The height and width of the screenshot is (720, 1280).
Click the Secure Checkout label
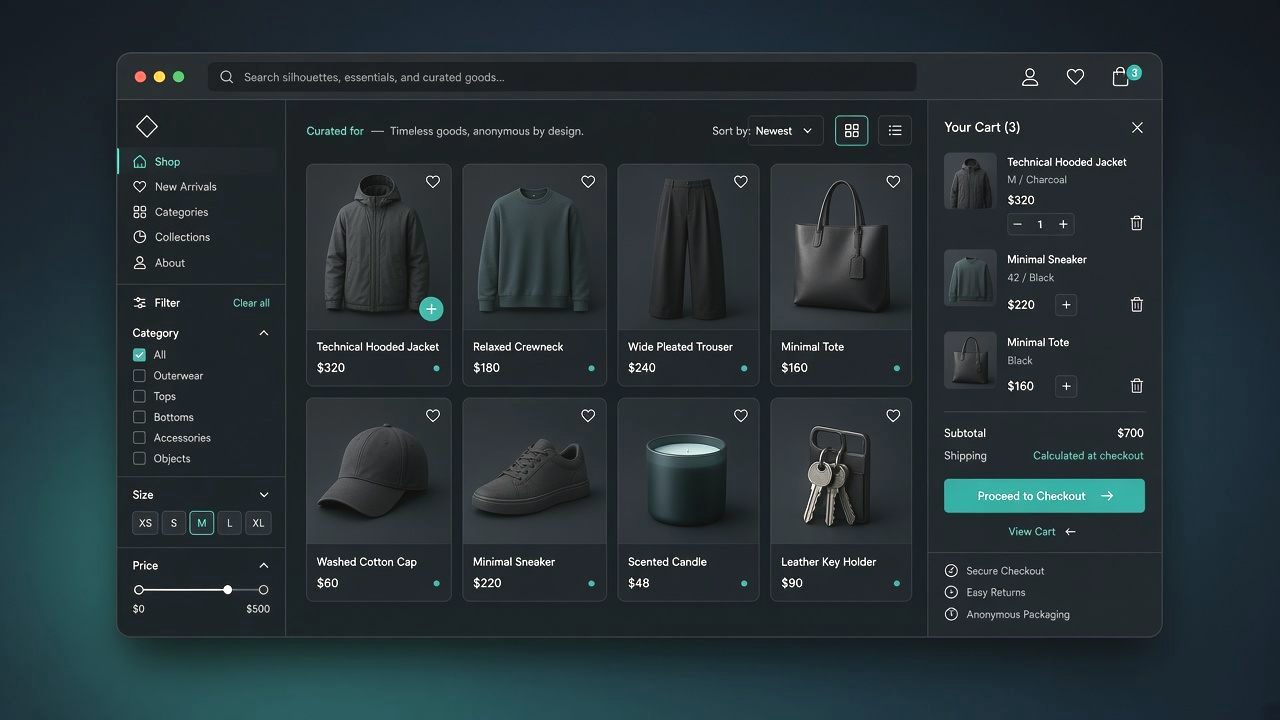tap(1005, 571)
